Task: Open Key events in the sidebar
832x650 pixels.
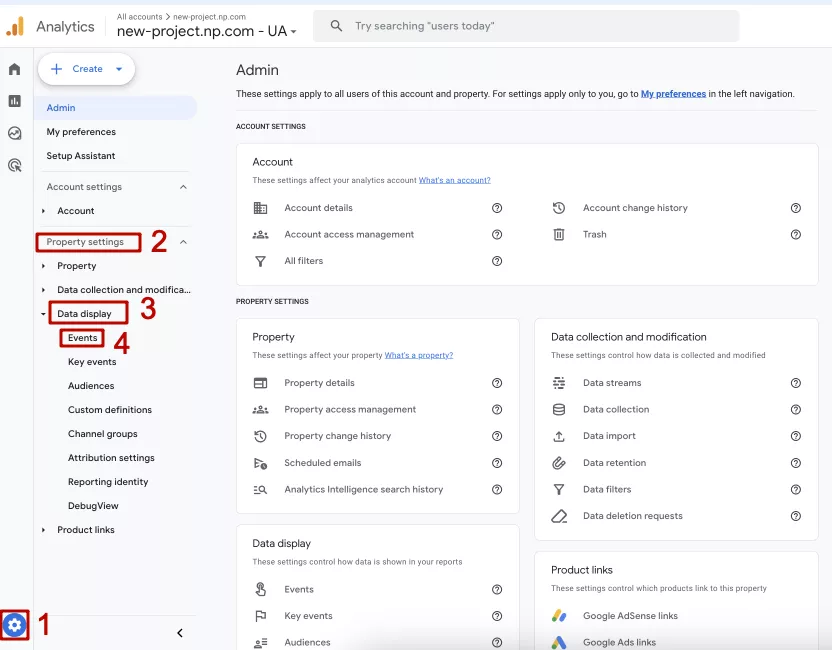Action: tap(92, 362)
